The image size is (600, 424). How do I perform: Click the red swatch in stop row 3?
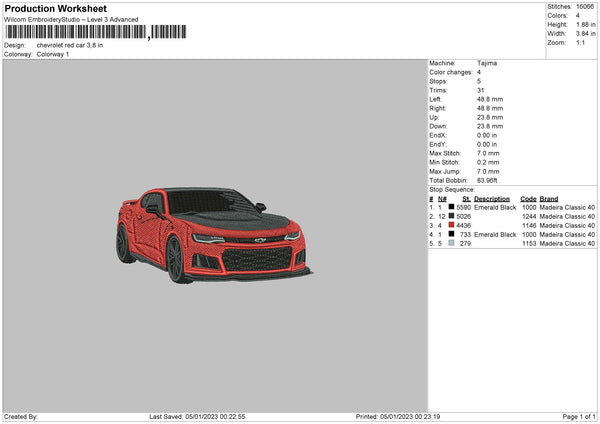click(452, 225)
